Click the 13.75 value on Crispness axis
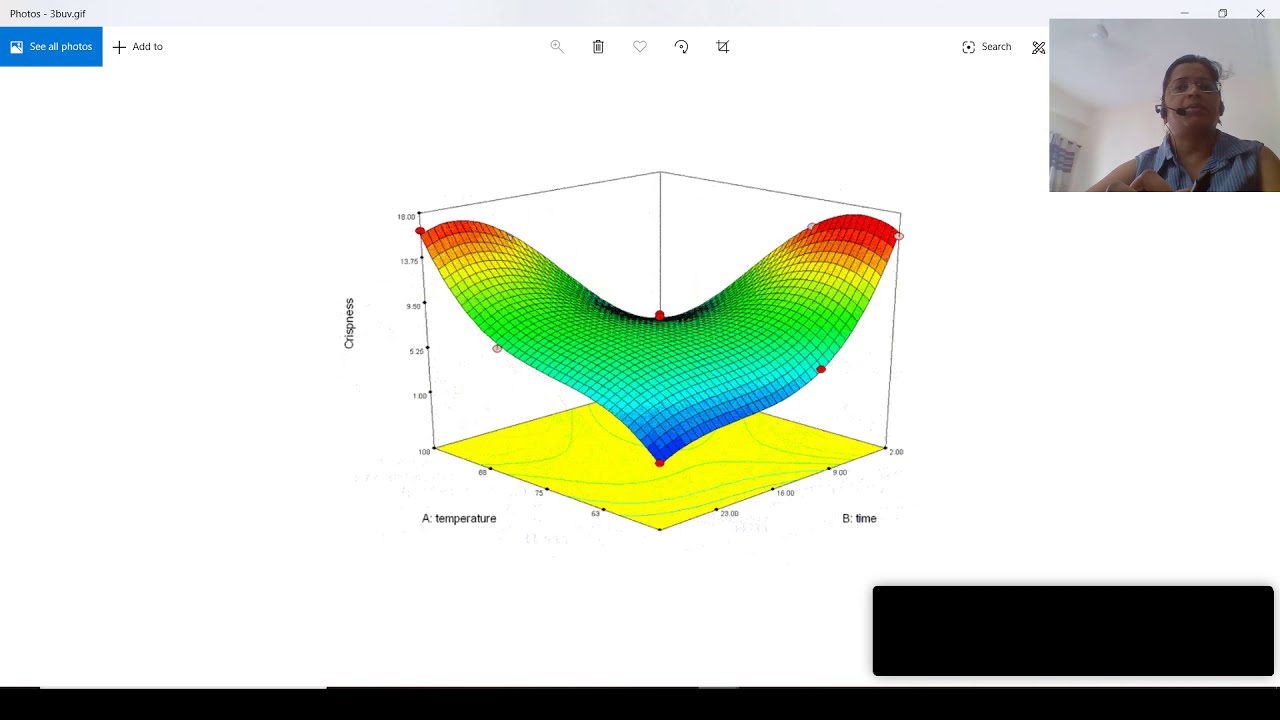This screenshot has width=1280, height=720. [x=409, y=261]
